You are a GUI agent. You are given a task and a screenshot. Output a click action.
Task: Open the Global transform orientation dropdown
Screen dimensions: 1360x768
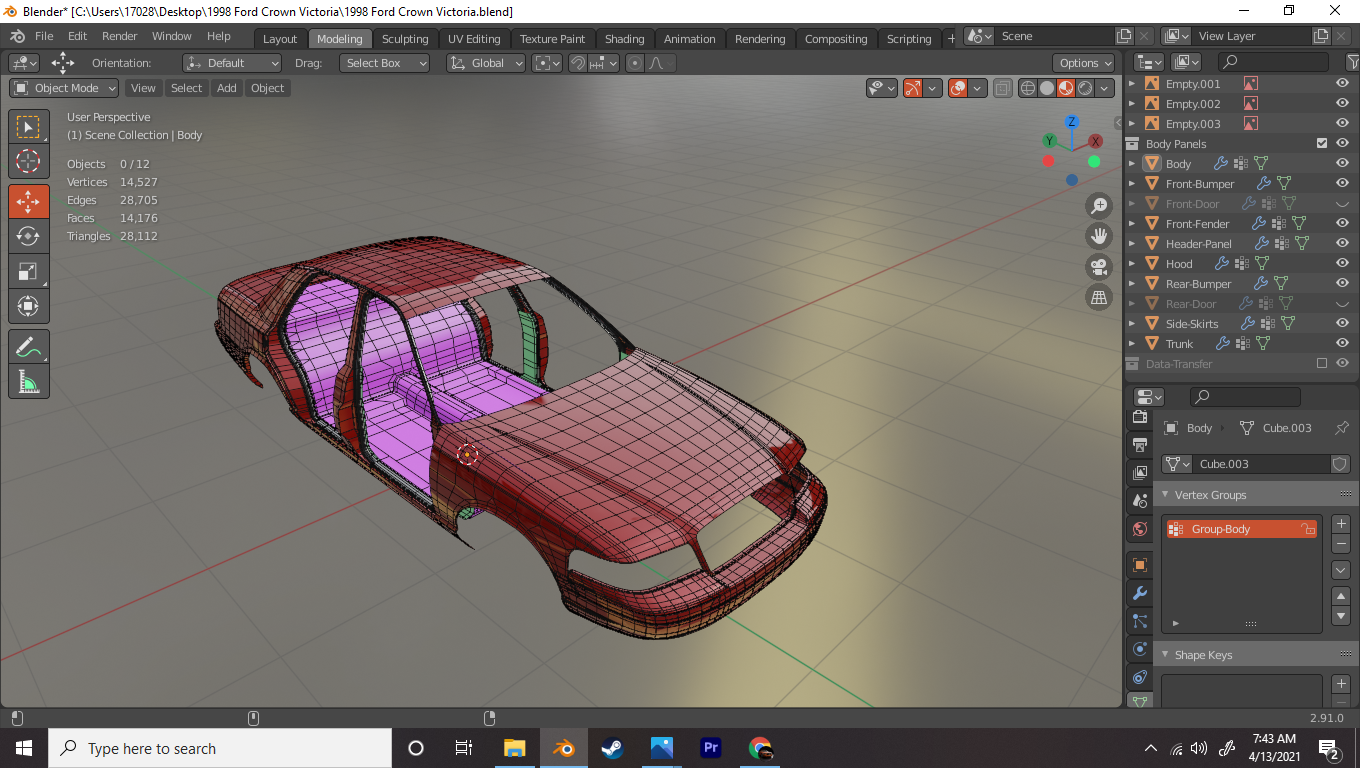(x=486, y=63)
